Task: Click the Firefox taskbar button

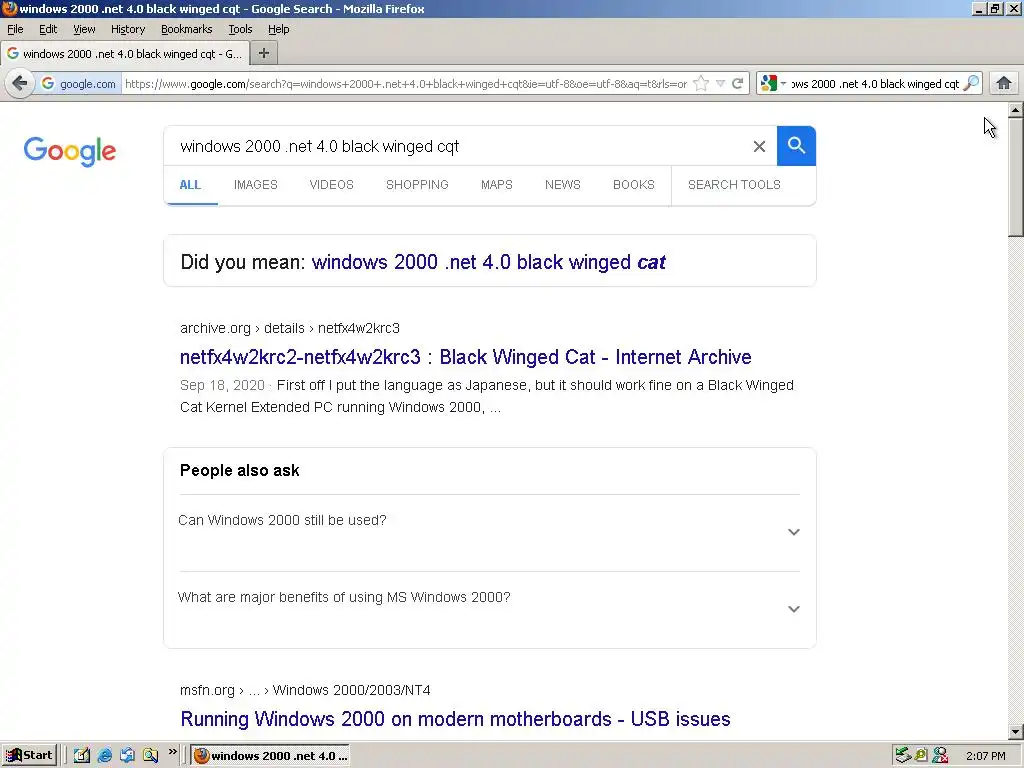Action: (270, 756)
